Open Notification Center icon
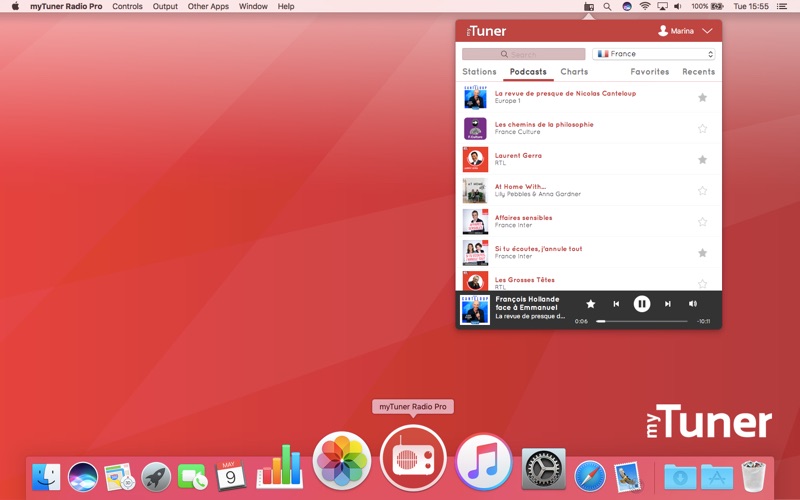 782,7
